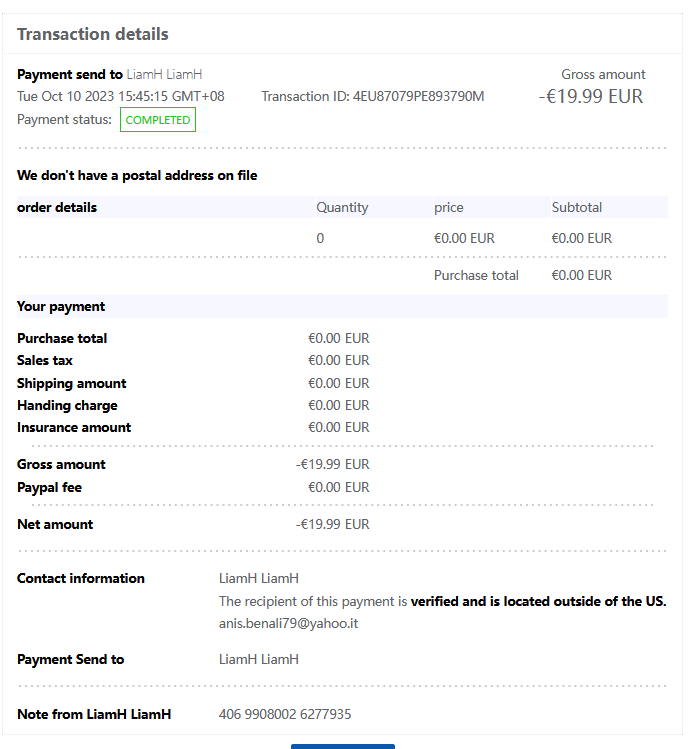
Task: Click the Transaction details heading
Action: 93,34
